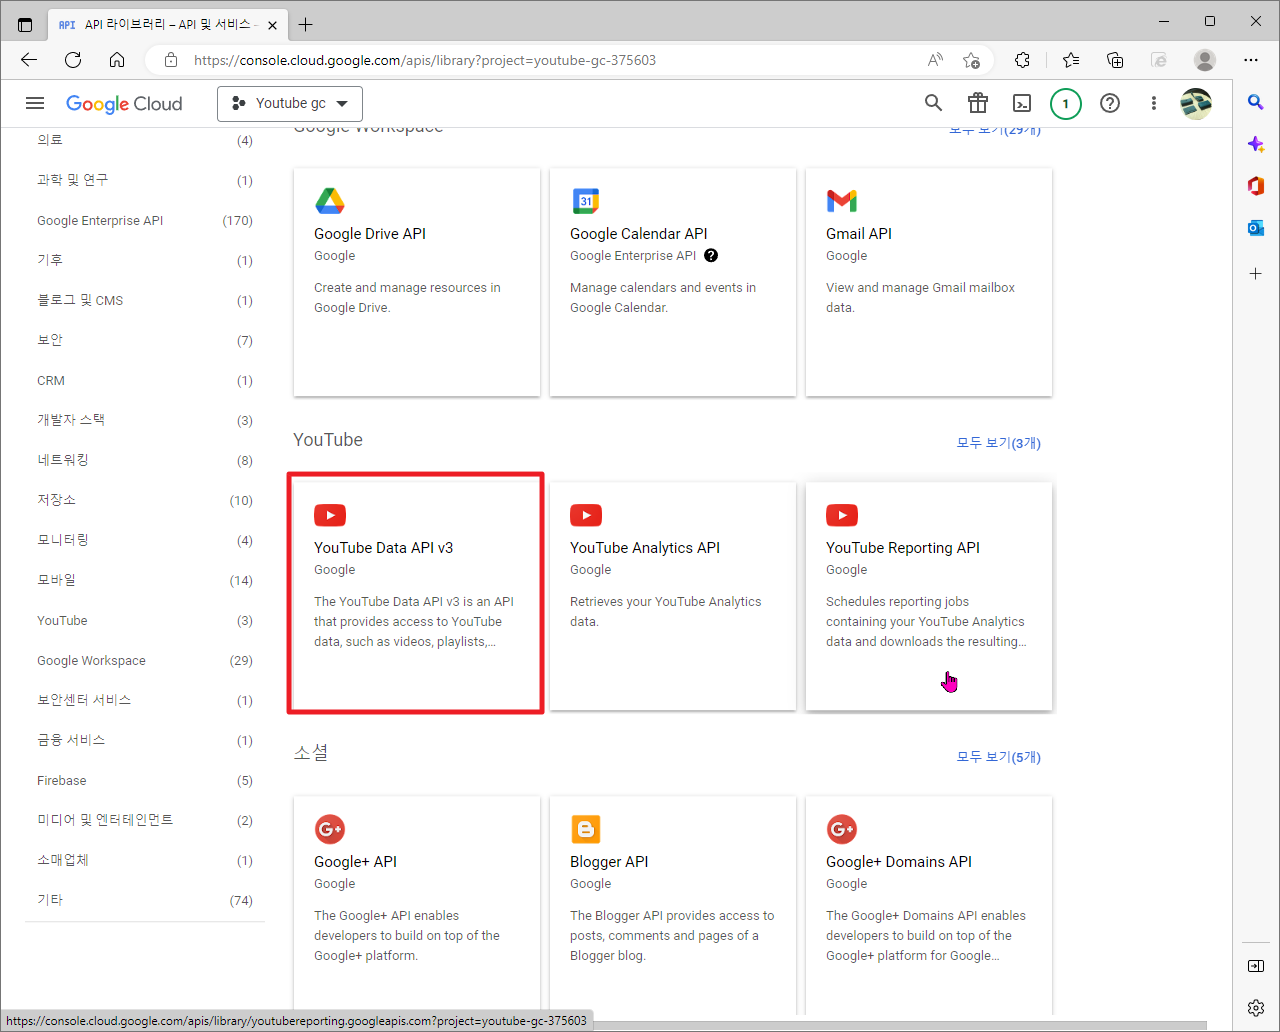Click 모두 보기(3개) link for YouTube
1280x1032 pixels.
point(999,443)
